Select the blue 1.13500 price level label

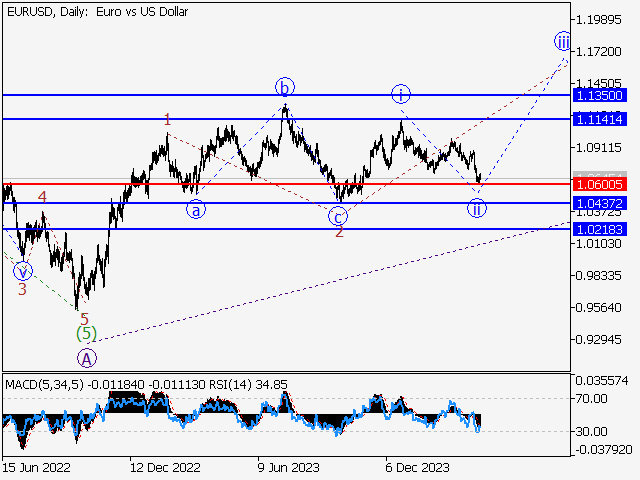point(600,96)
